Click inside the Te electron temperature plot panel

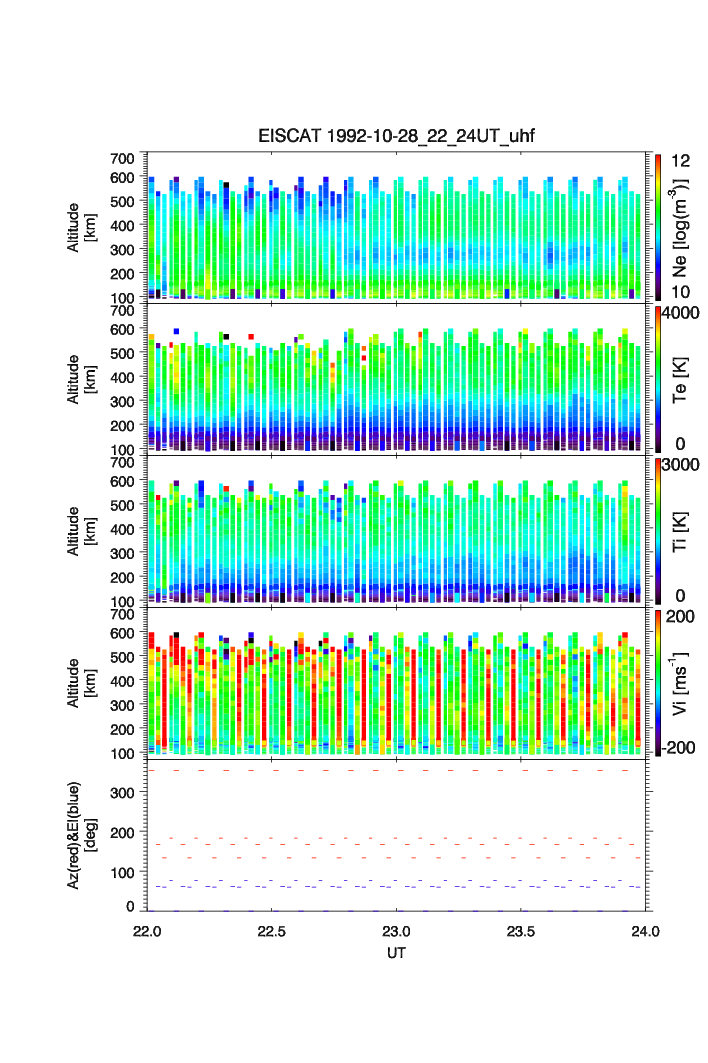[396, 378]
